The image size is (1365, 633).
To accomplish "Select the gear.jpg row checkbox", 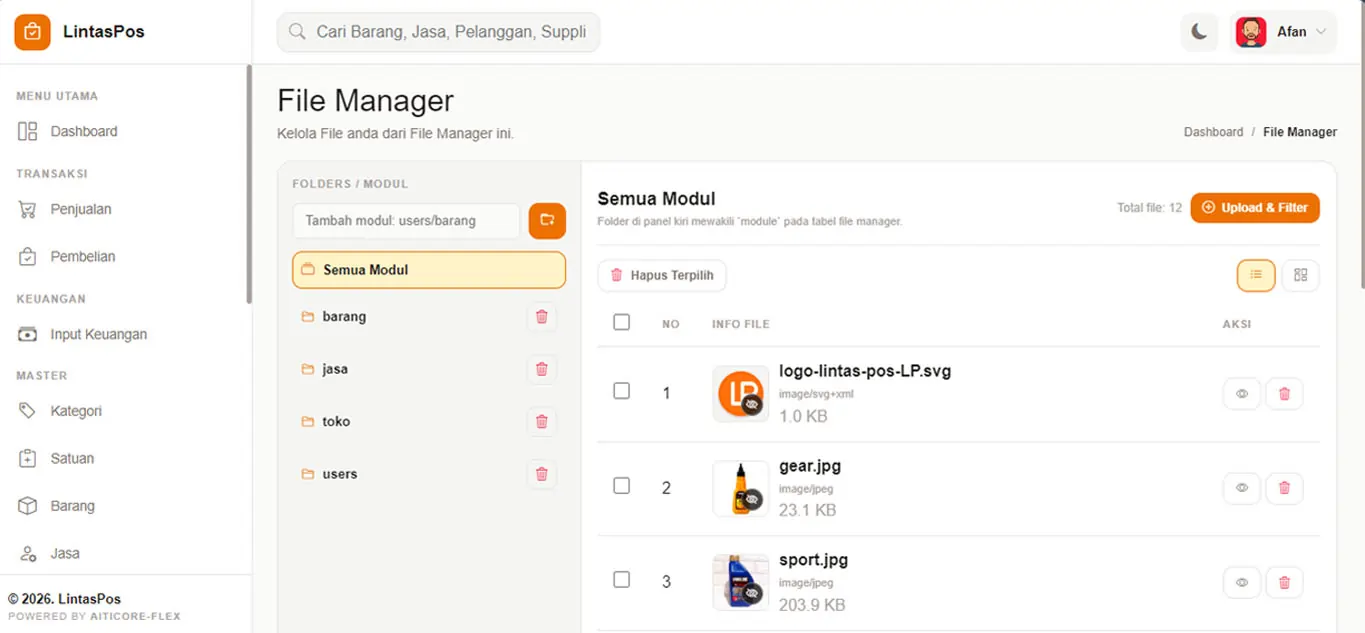I will [x=621, y=486].
